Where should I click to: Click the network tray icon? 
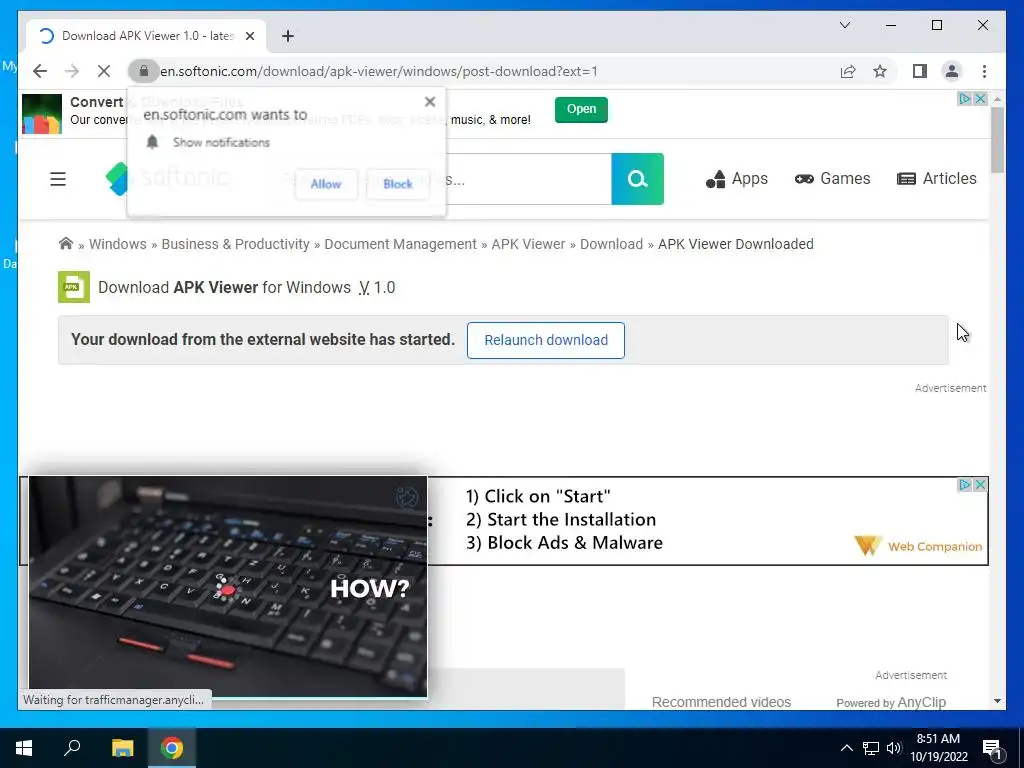[x=871, y=748]
